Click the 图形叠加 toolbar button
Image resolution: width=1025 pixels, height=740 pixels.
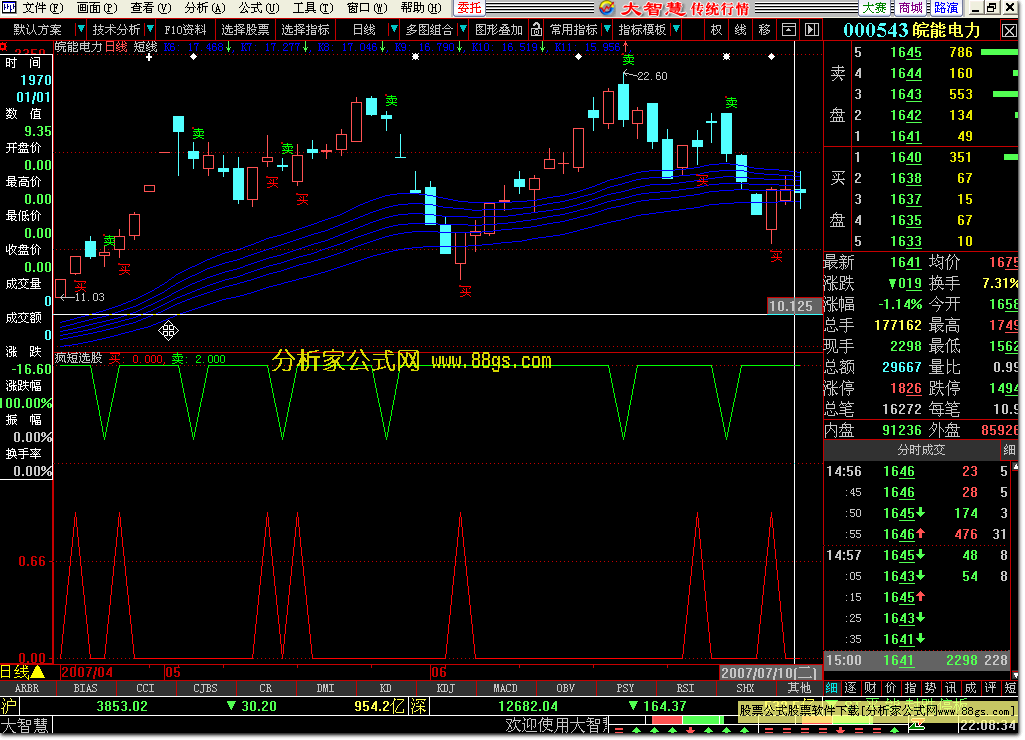coord(499,29)
